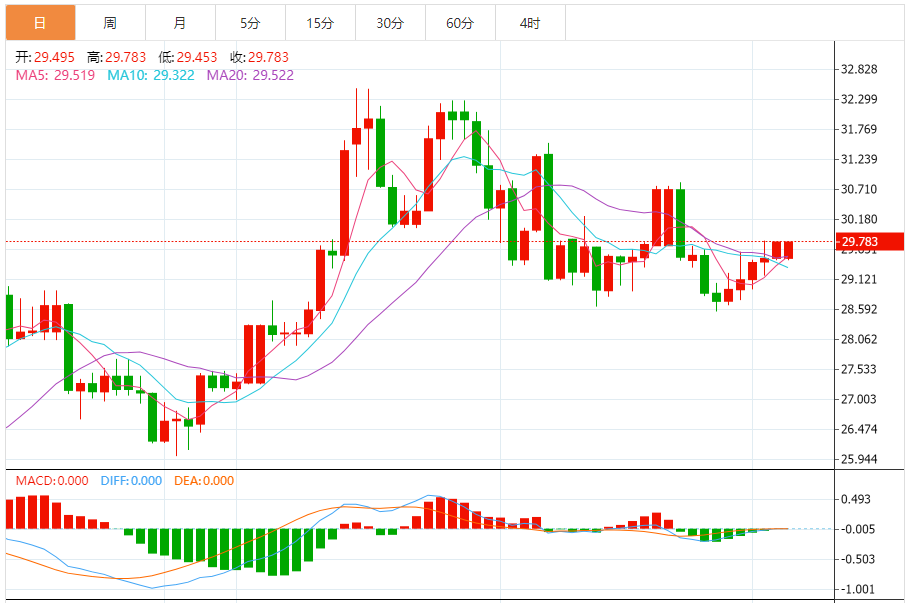909x603 pixels.
Task: Click the DIFF:0.000 indicator label
Action: coord(131,481)
